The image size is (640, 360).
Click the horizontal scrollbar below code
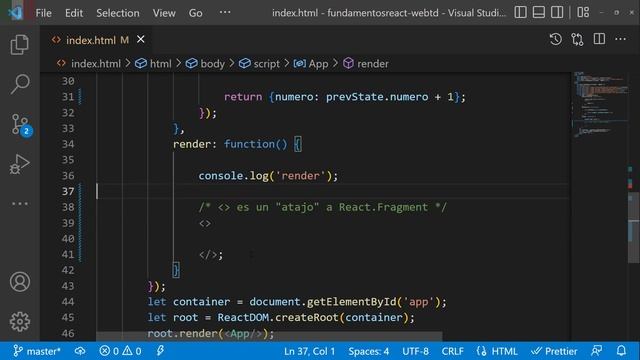pos(269,336)
